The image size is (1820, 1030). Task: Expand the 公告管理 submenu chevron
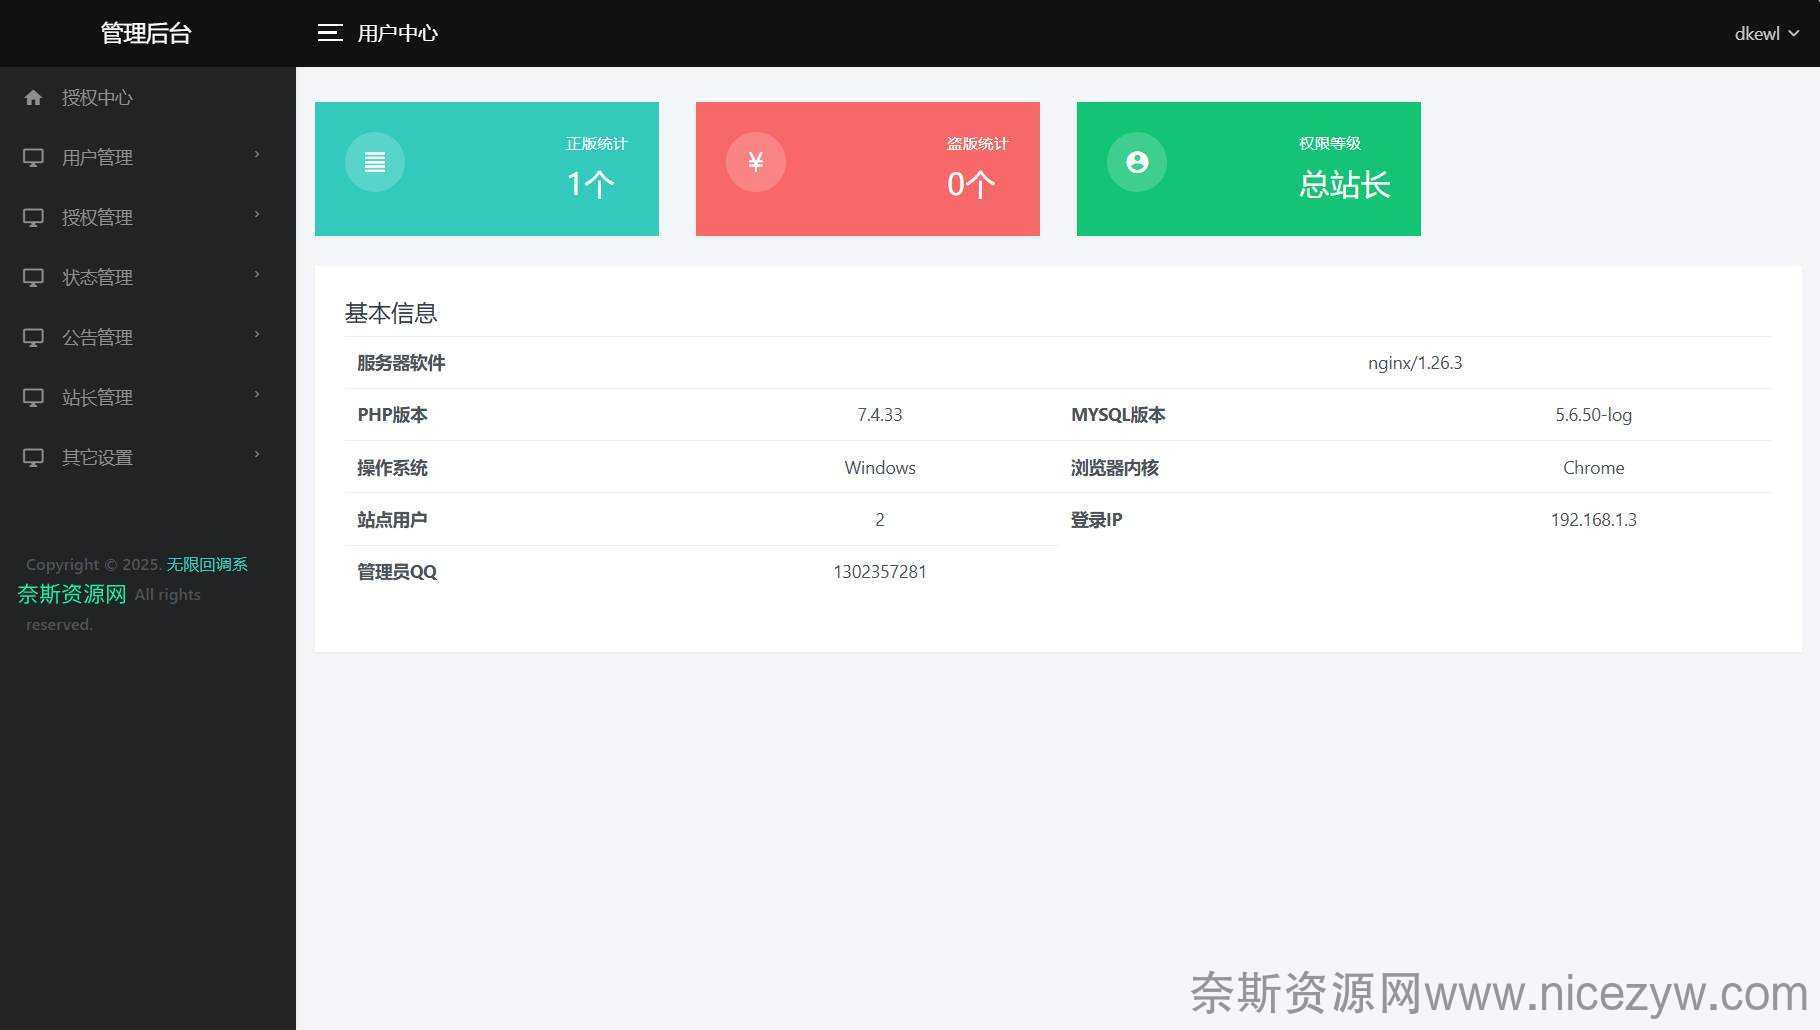coord(257,334)
